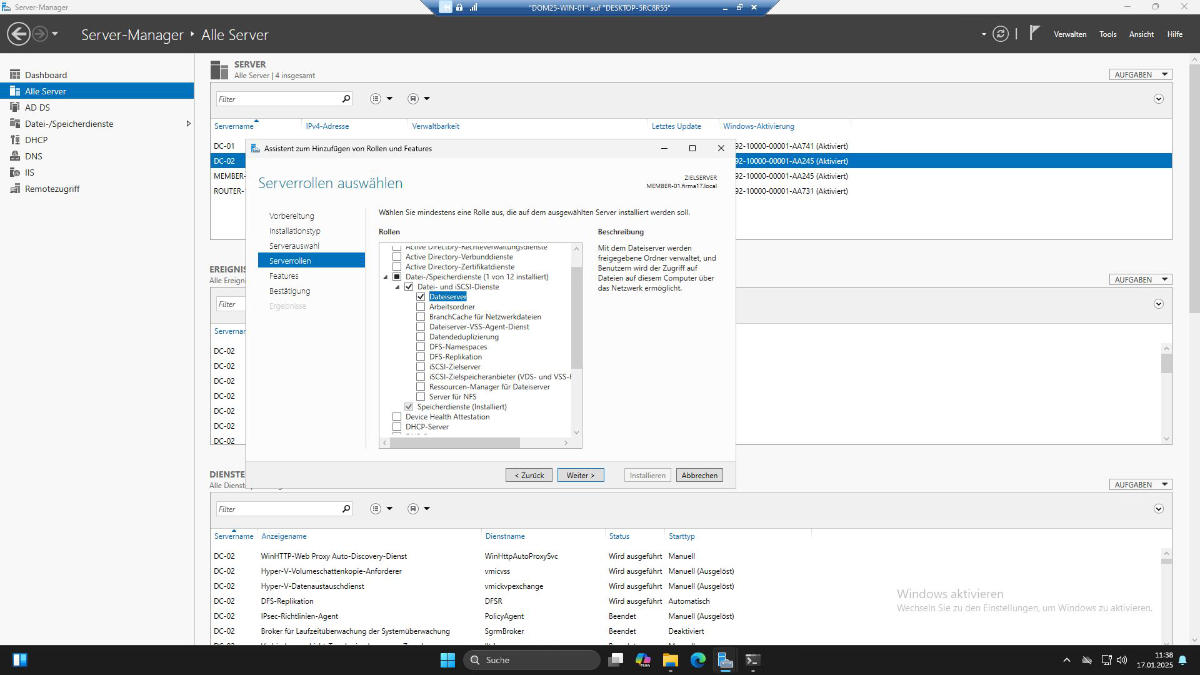Collapse Datei- und iSCSI-Dienste node
The image size is (1200, 675).
pyautogui.click(x=397, y=287)
